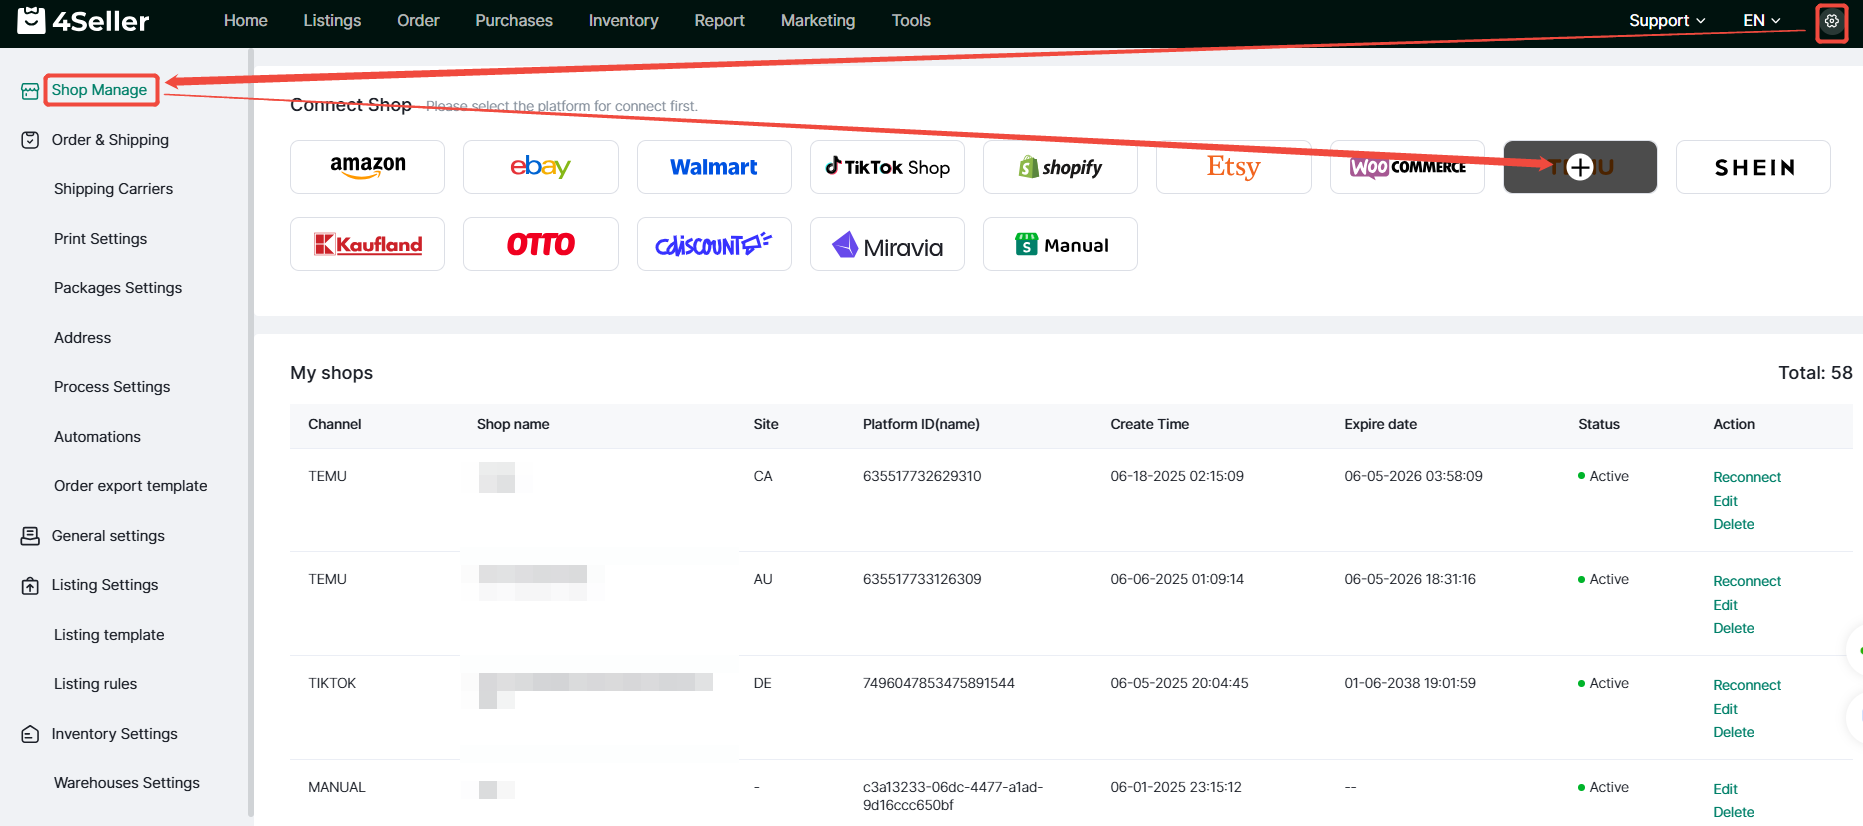Connect an OTTO shop
Image resolution: width=1863 pixels, height=826 pixels.
pos(540,244)
